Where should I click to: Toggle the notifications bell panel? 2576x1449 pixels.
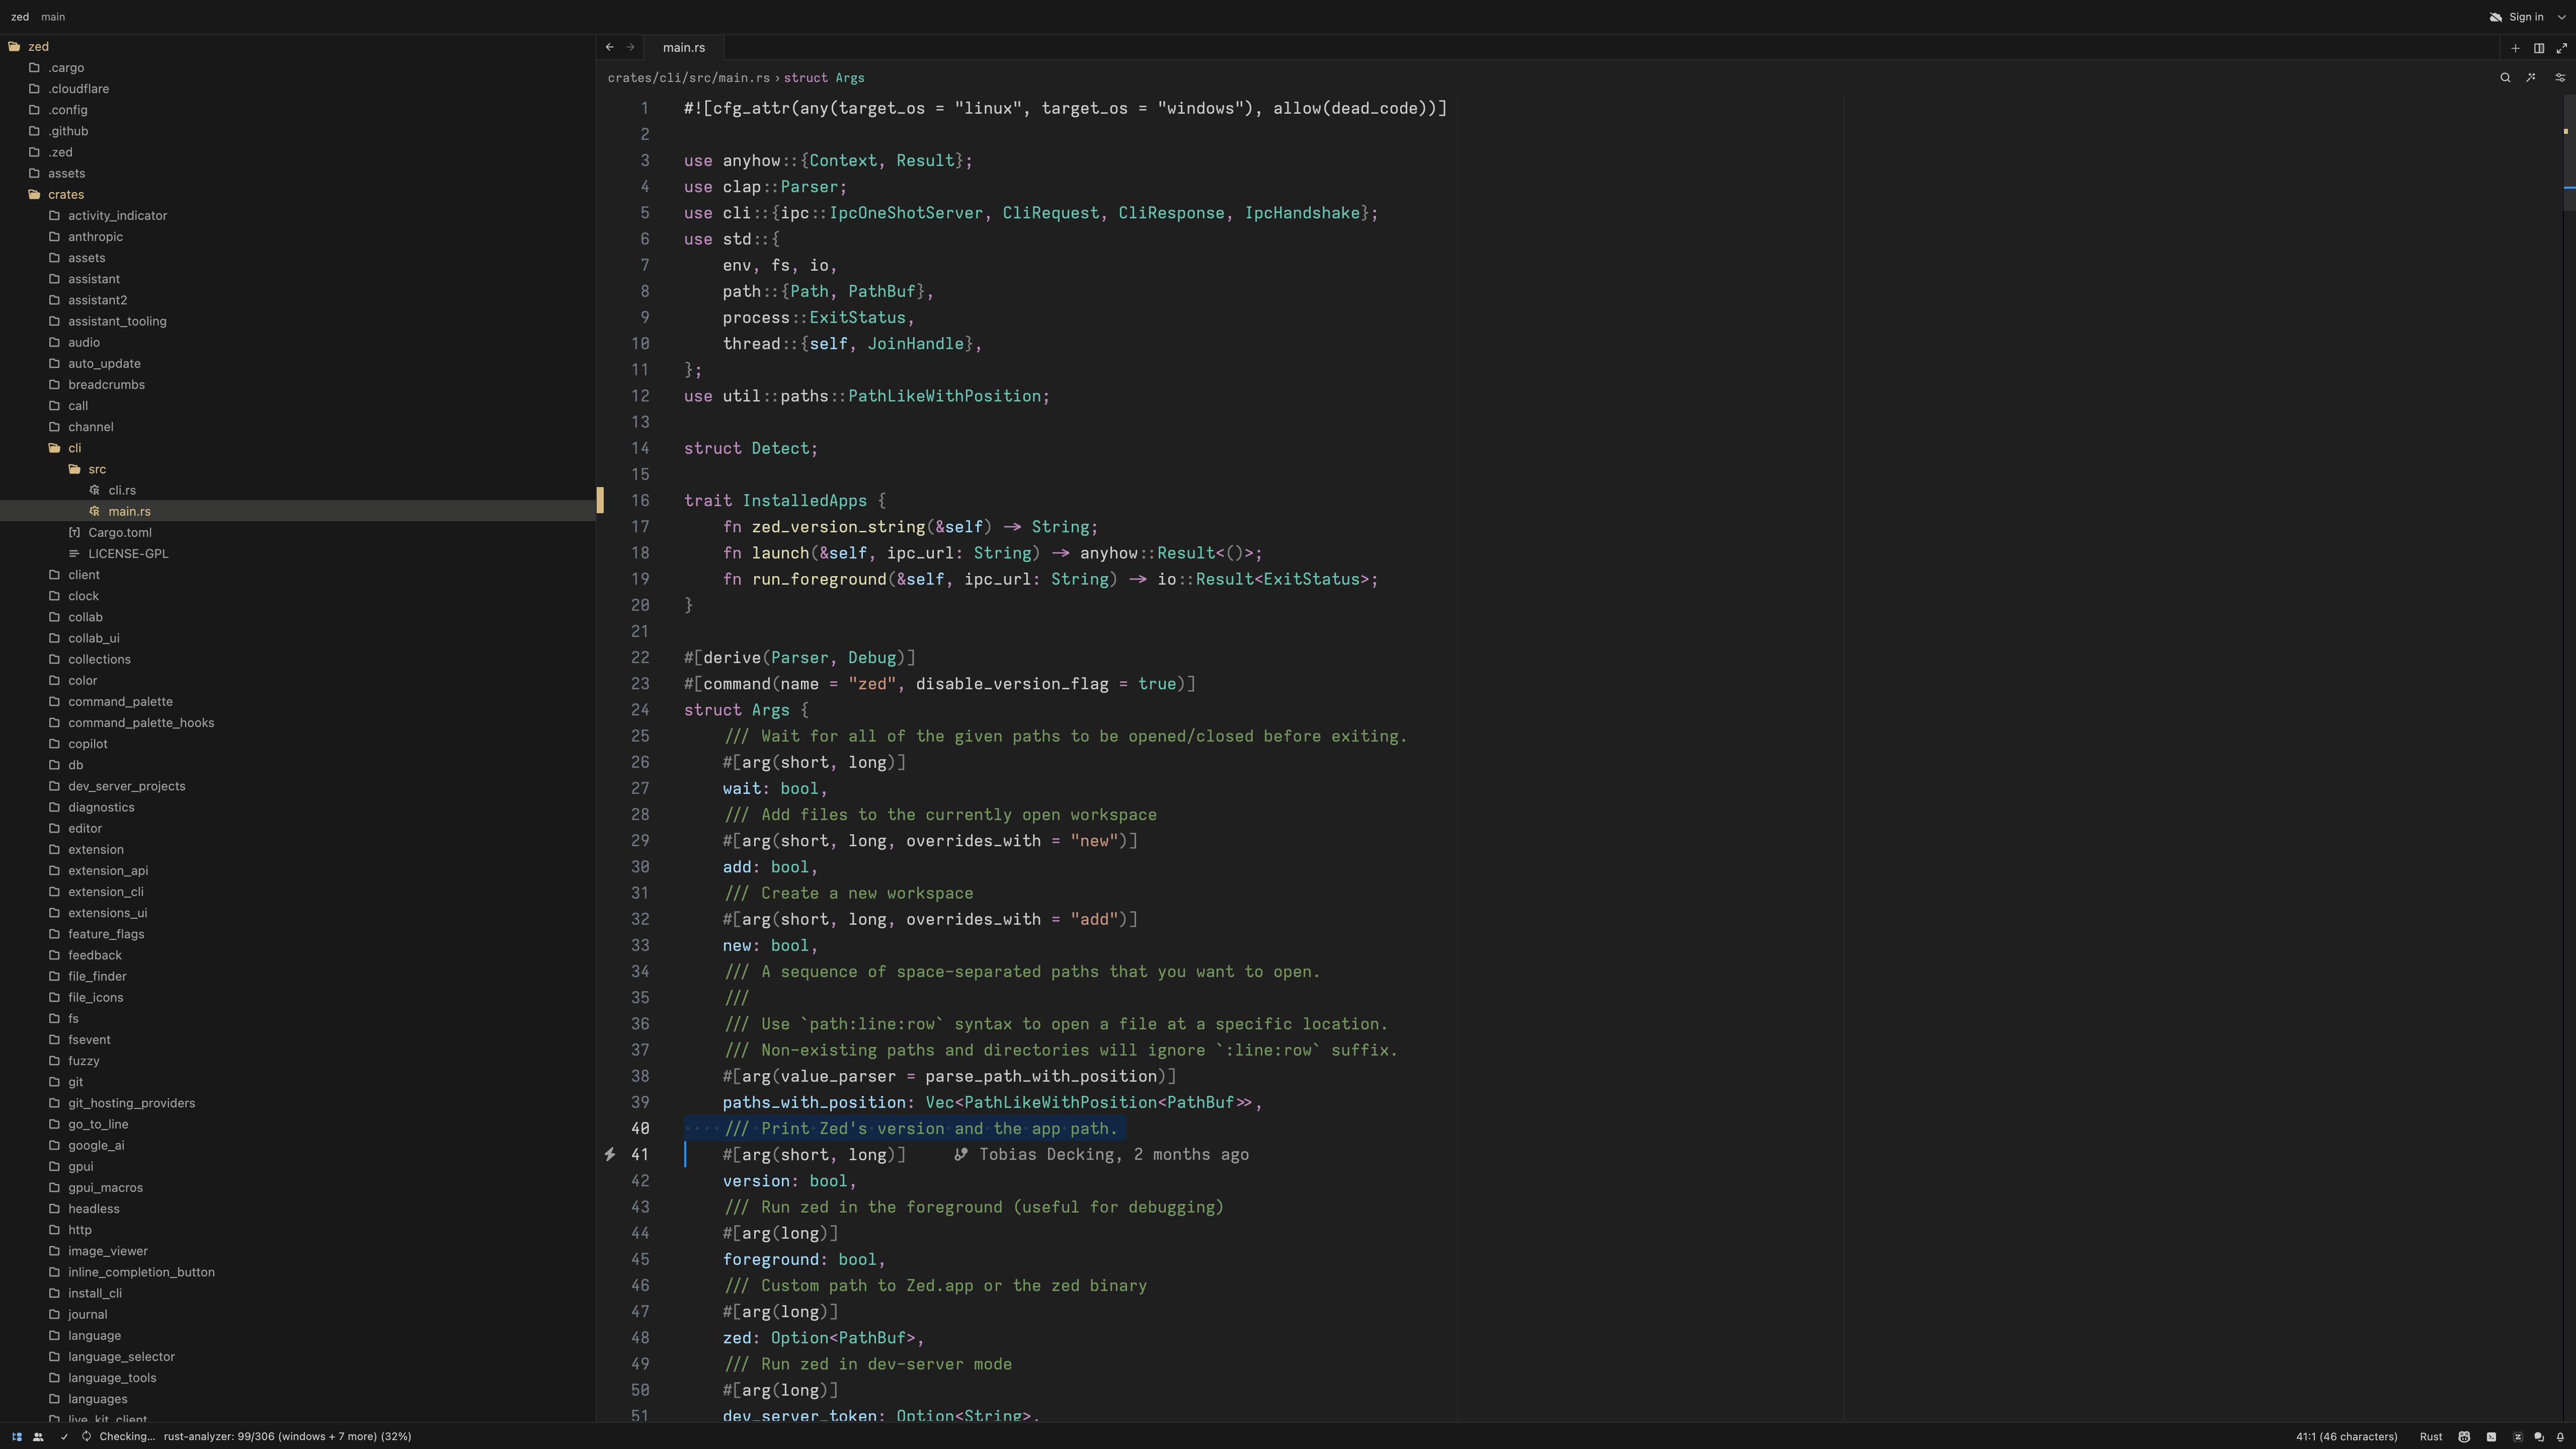tap(2560, 1437)
